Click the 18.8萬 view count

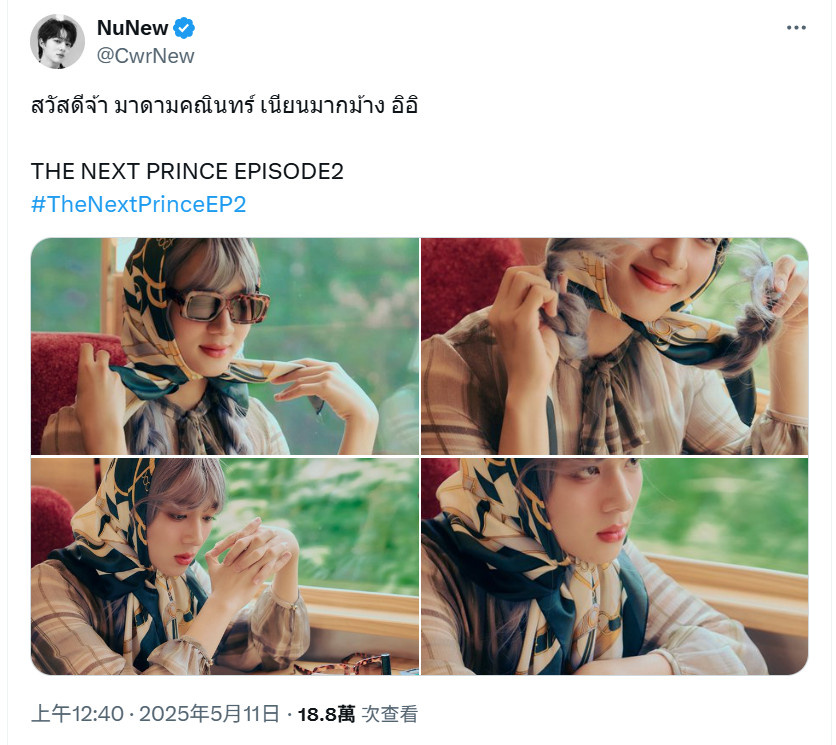pyautogui.click(x=326, y=714)
